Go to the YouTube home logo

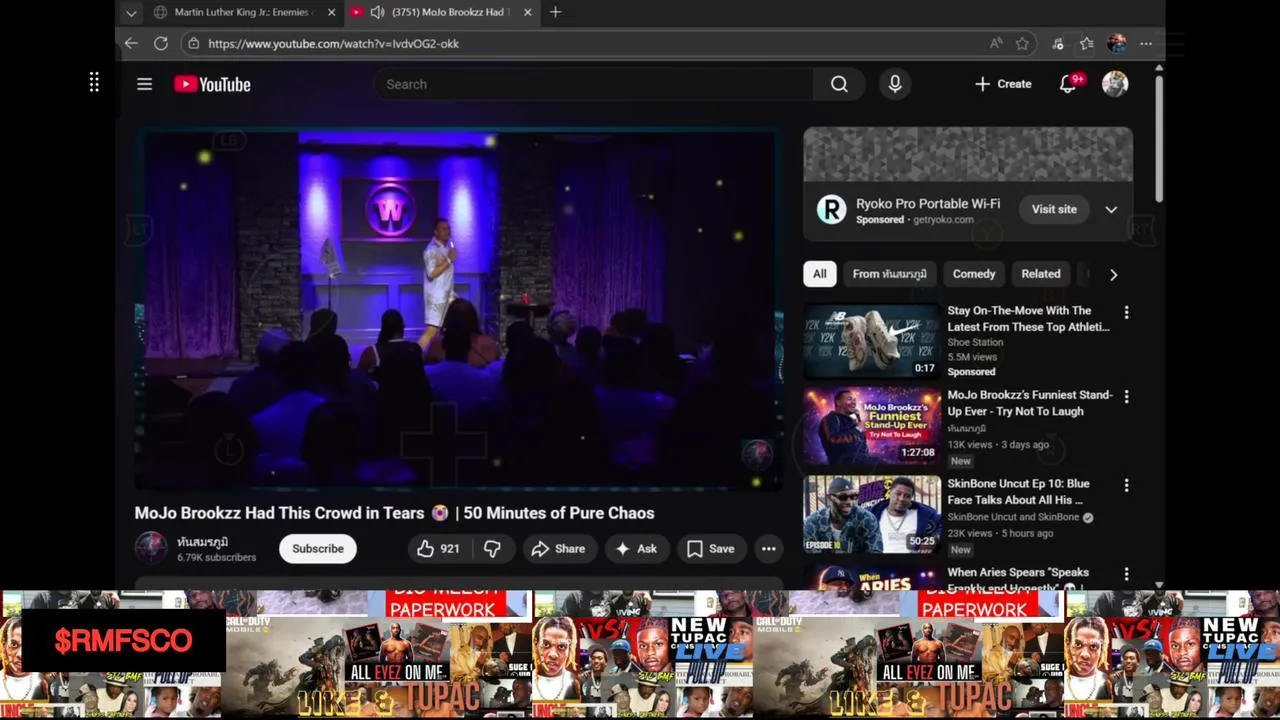tap(212, 85)
